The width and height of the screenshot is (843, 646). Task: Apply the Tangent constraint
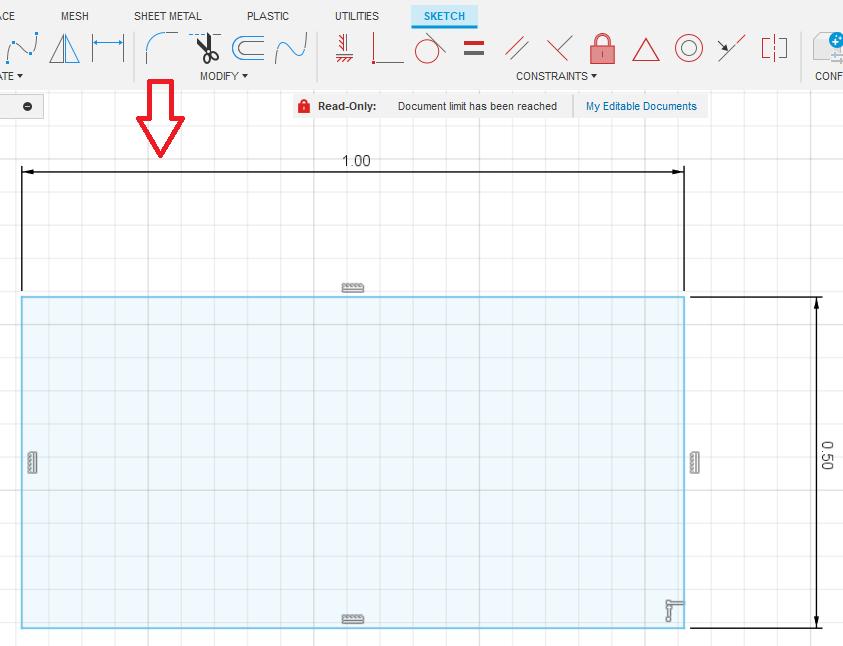[426, 48]
